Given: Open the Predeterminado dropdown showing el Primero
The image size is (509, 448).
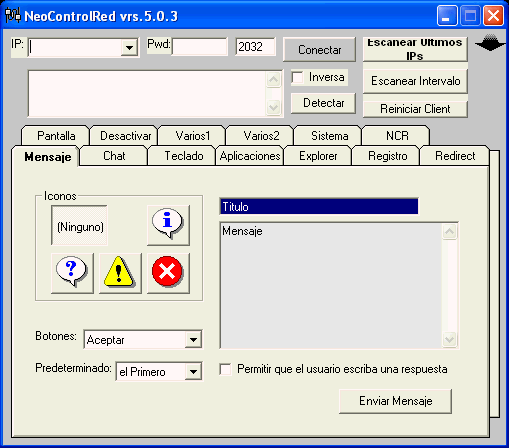Looking at the screenshot, I should [194, 371].
